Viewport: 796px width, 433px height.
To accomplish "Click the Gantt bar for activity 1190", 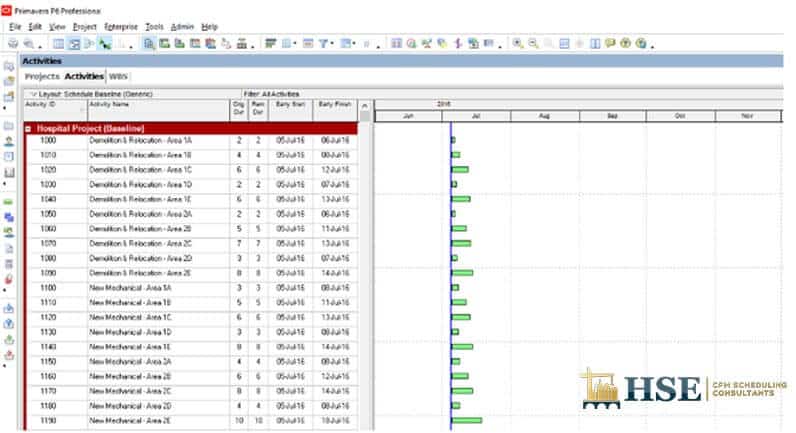I will tap(466, 421).
